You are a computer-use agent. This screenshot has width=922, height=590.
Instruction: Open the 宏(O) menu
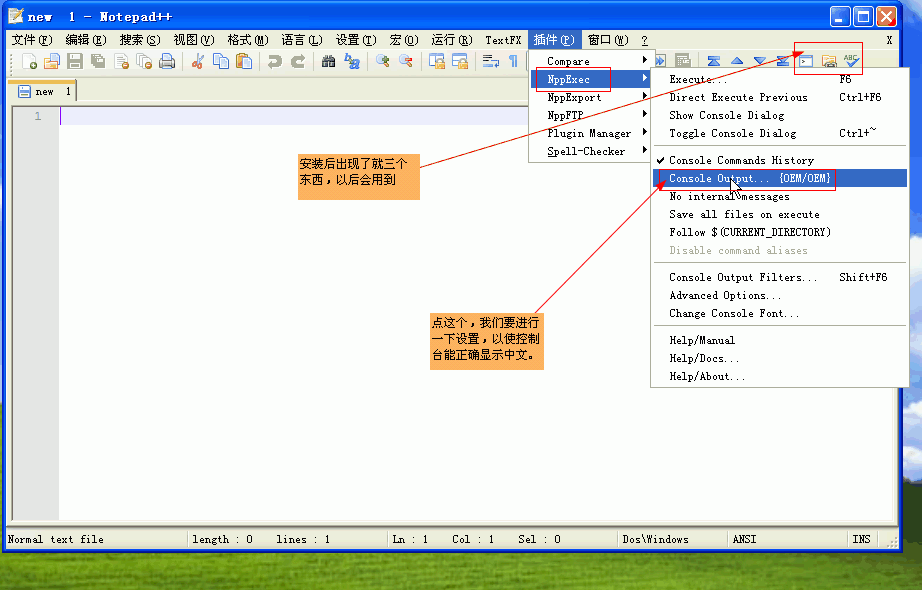click(x=404, y=40)
